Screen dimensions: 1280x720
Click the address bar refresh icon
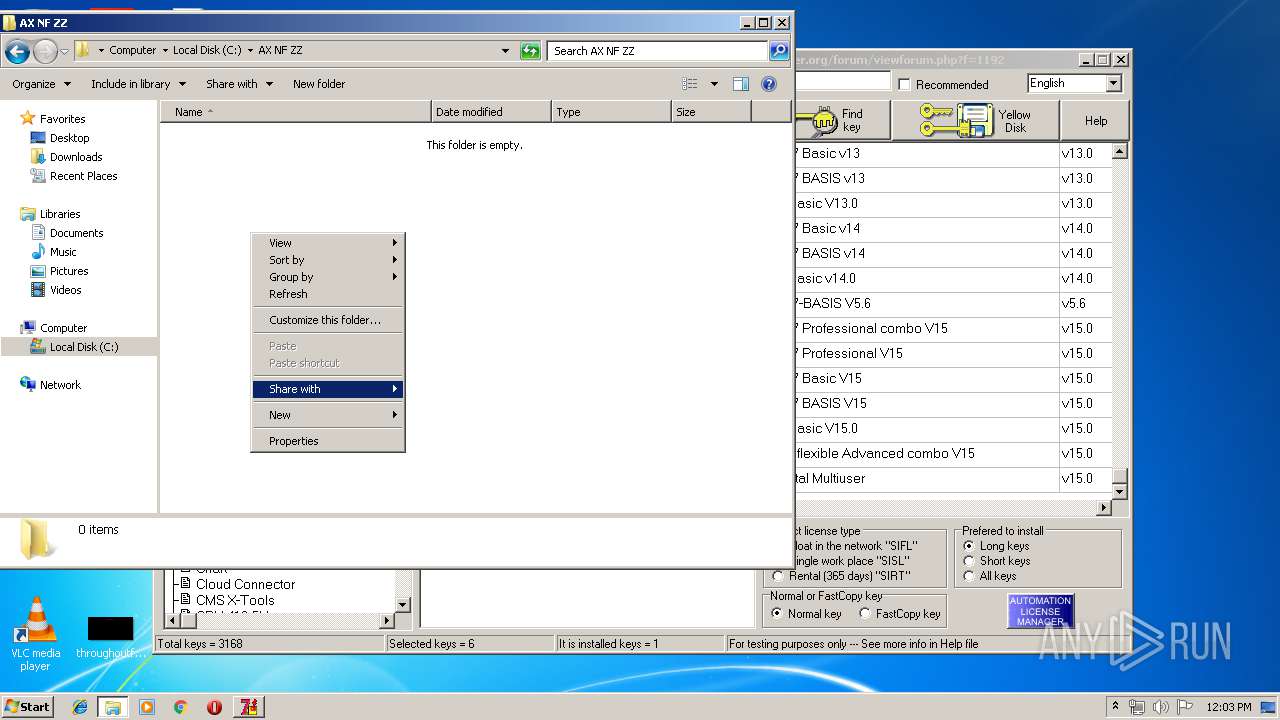pos(531,51)
